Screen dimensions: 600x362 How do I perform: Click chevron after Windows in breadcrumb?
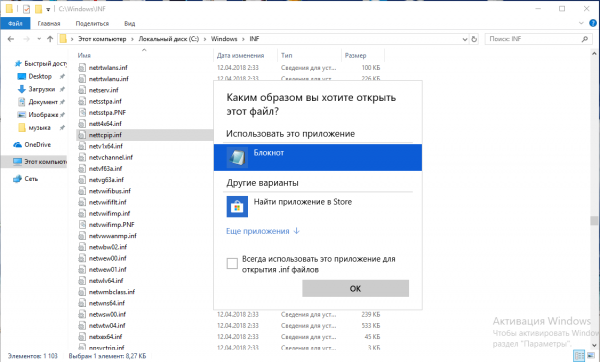click(x=243, y=39)
